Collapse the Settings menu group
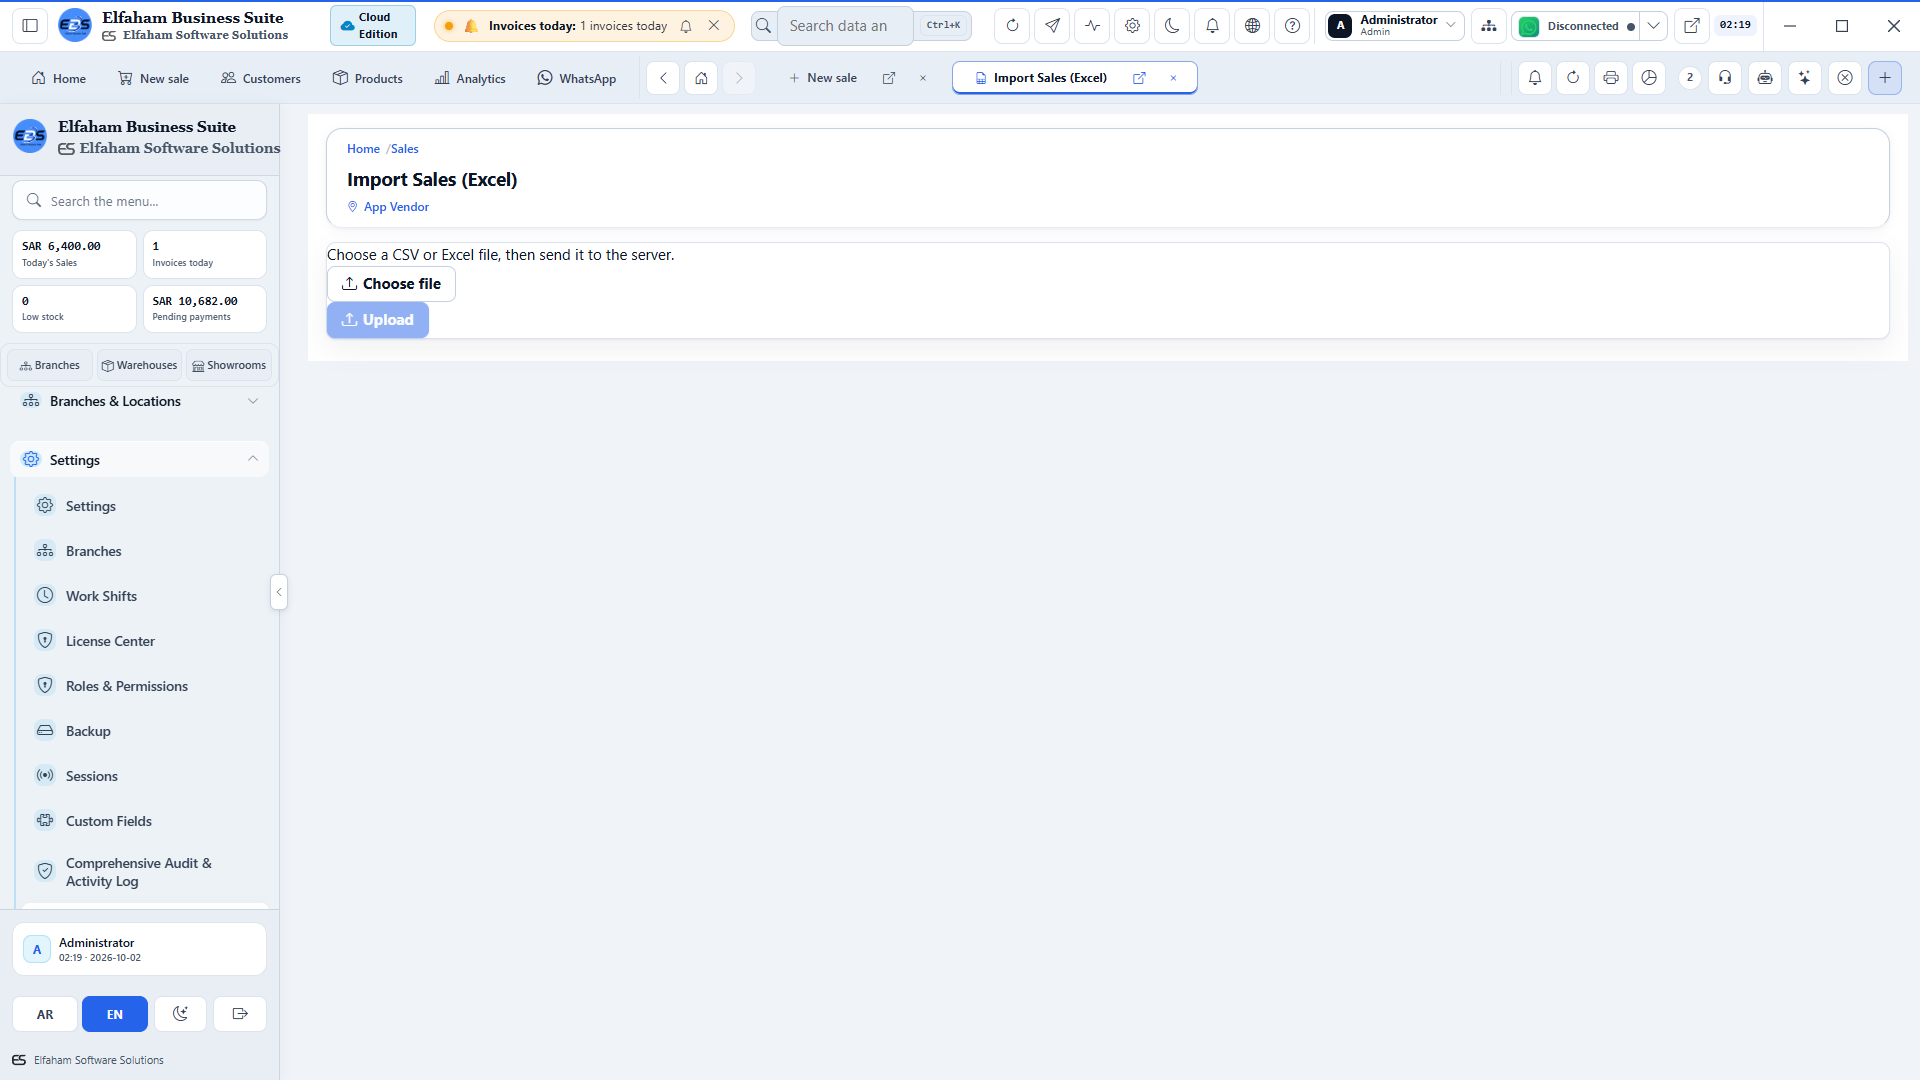 [x=140, y=459]
